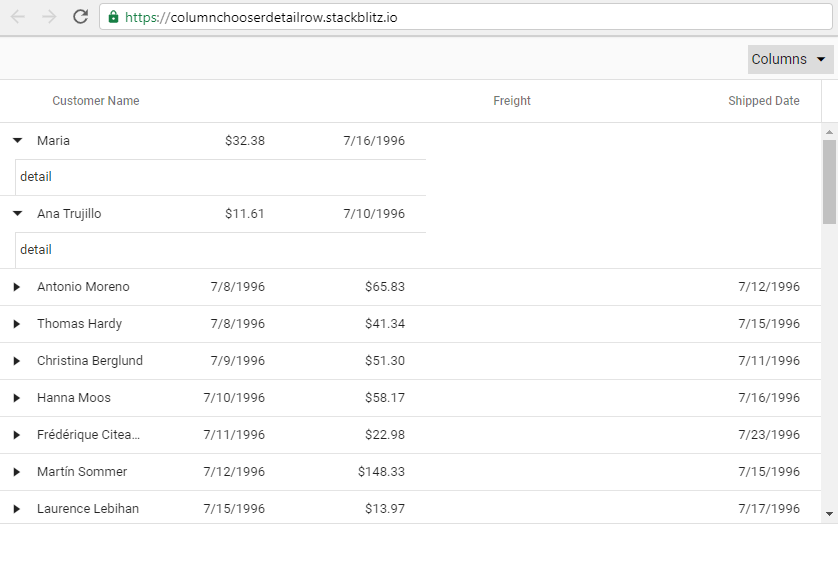Expand the Antonio Moreno row

(17, 287)
